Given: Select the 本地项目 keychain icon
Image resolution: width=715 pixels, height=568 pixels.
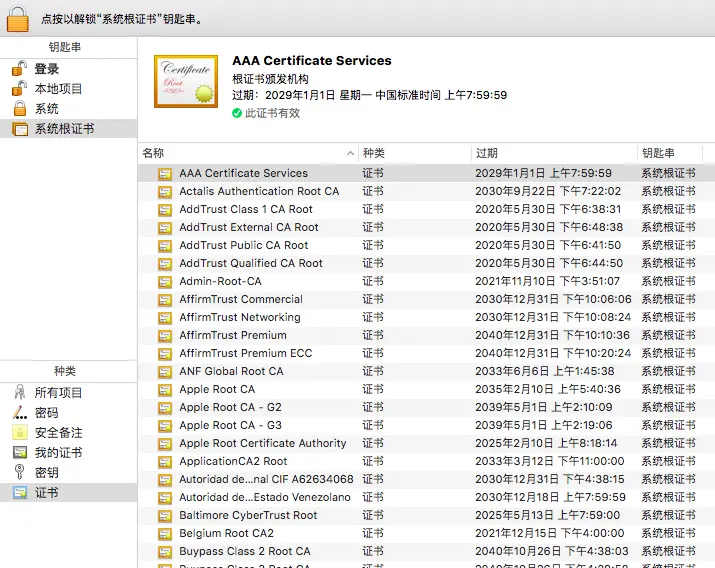Looking at the screenshot, I should pyautogui.click(x=20, y=88).
